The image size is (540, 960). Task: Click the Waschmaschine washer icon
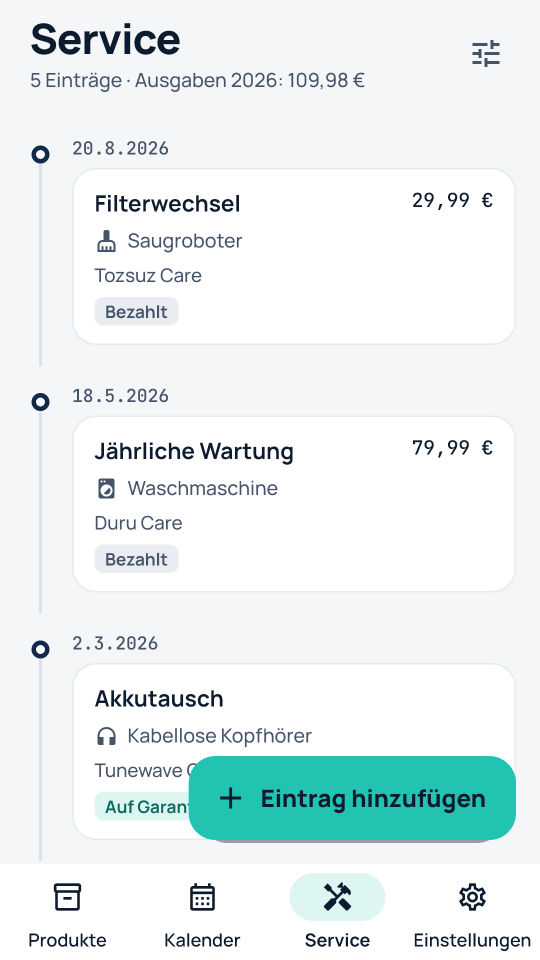tap(107, 489)
